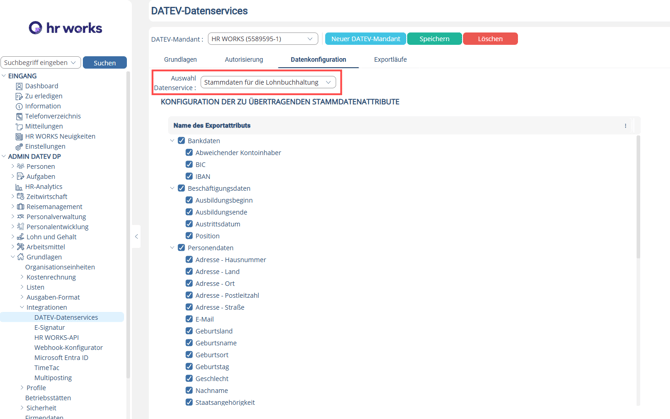Open Multiposting entry
The width and height of the screenshot is (670, 419).
53,378
